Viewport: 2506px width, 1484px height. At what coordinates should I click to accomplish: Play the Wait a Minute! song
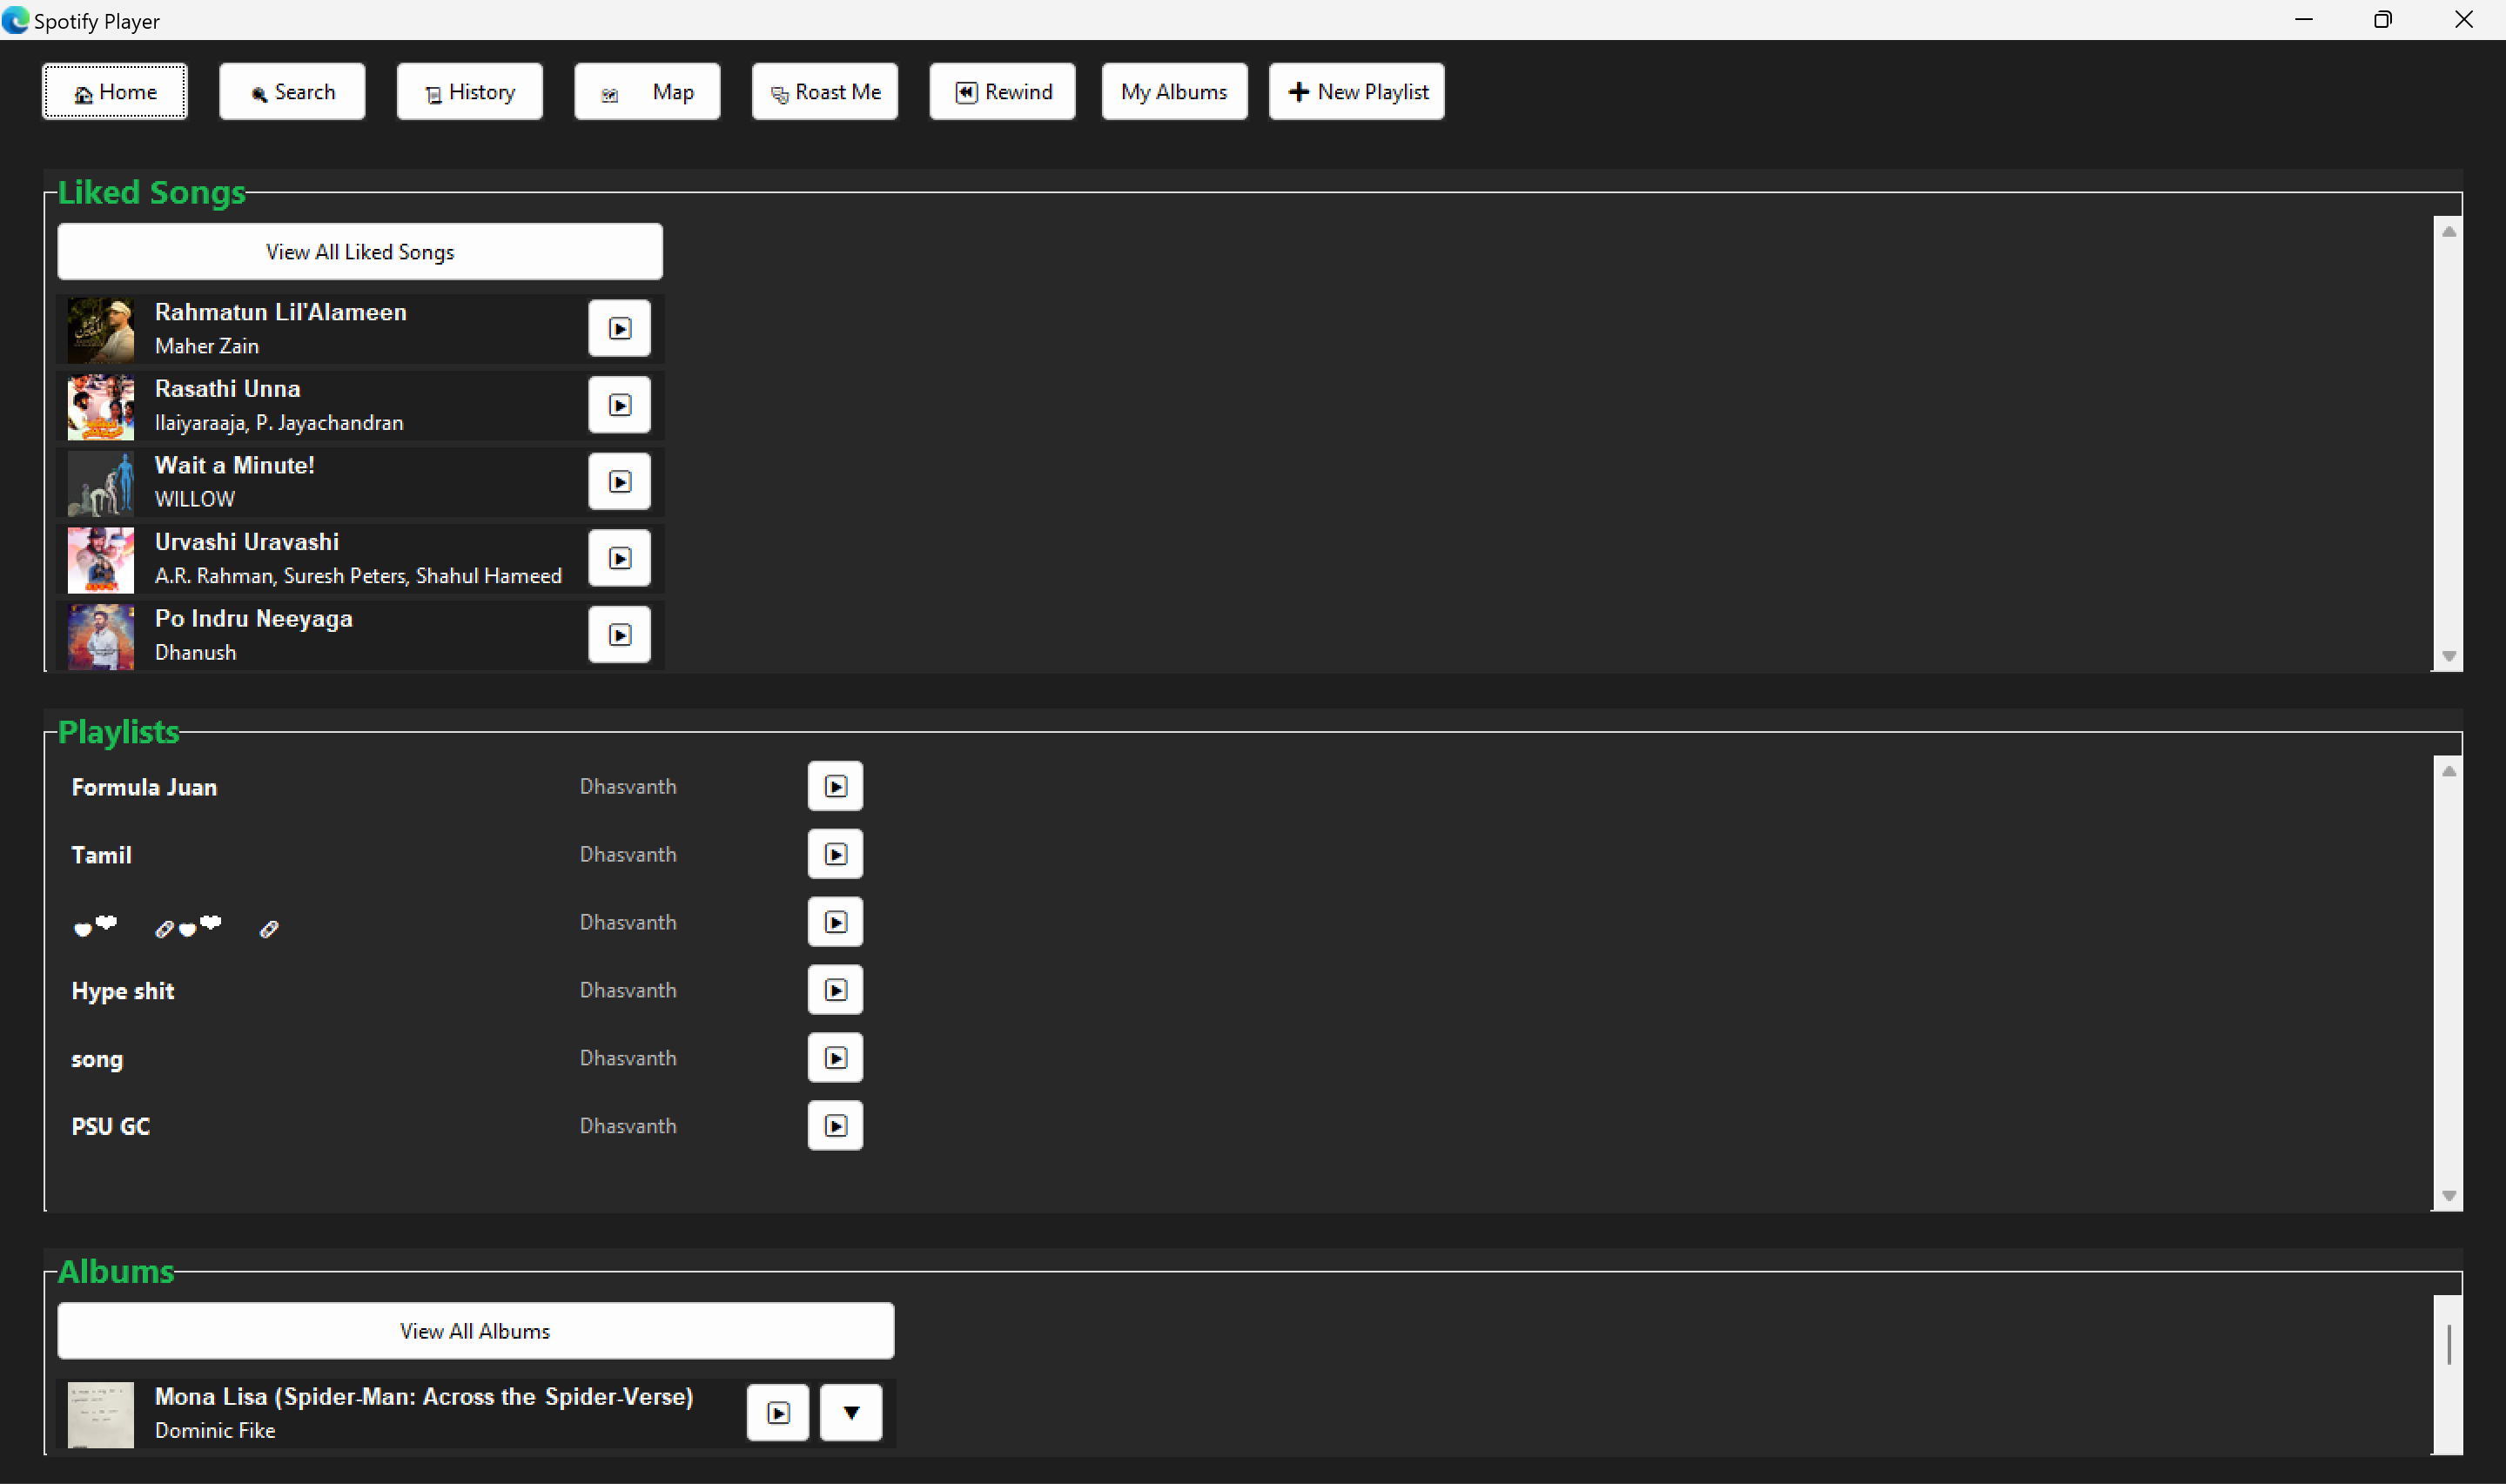619,482
